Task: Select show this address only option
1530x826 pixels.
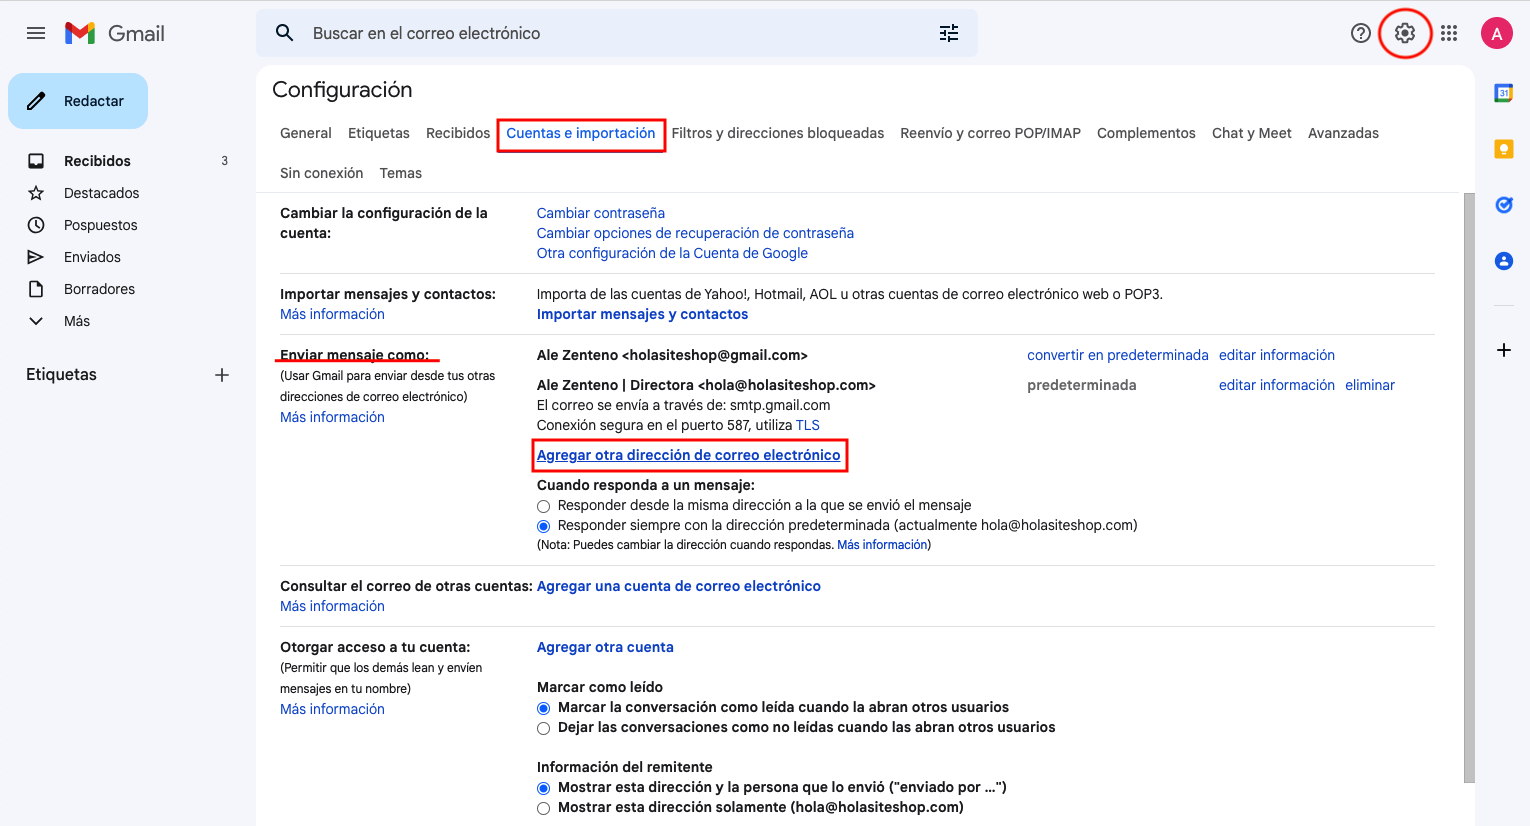Action: pyautogui.click(x=544, y=808)
